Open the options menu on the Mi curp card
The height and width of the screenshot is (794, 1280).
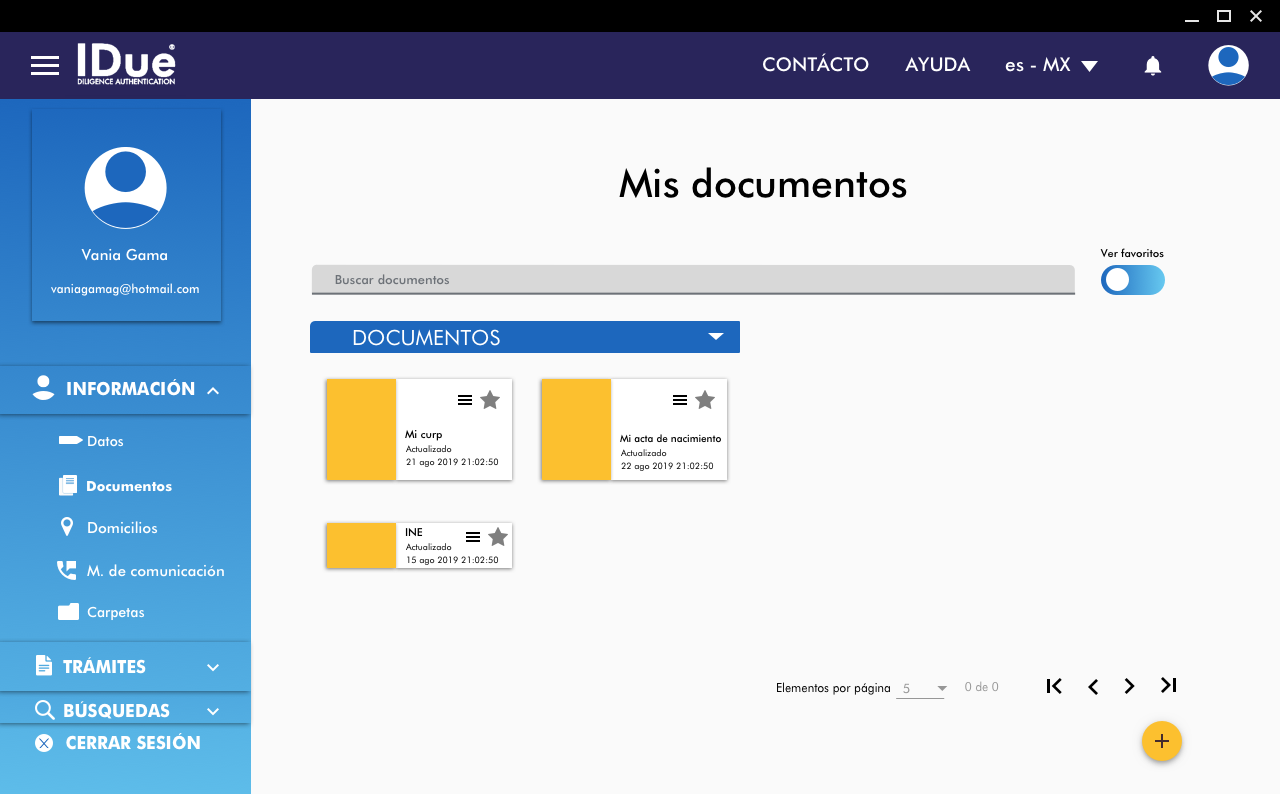coord(465,400)
